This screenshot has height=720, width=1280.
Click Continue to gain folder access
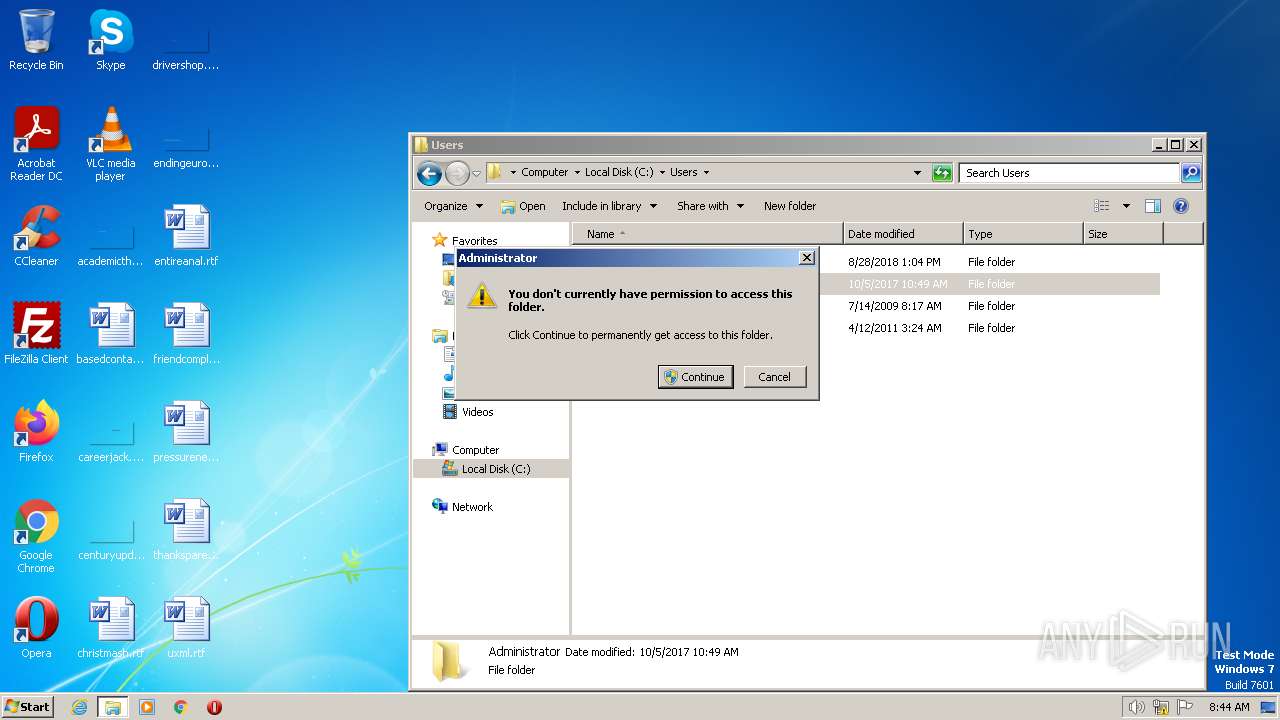[695, 377]
